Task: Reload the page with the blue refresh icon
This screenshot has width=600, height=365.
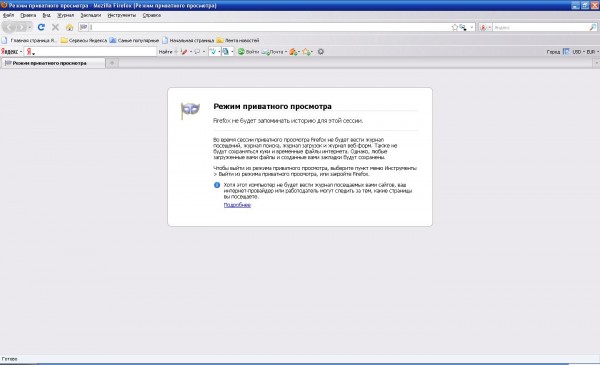Action: (41, 27)
